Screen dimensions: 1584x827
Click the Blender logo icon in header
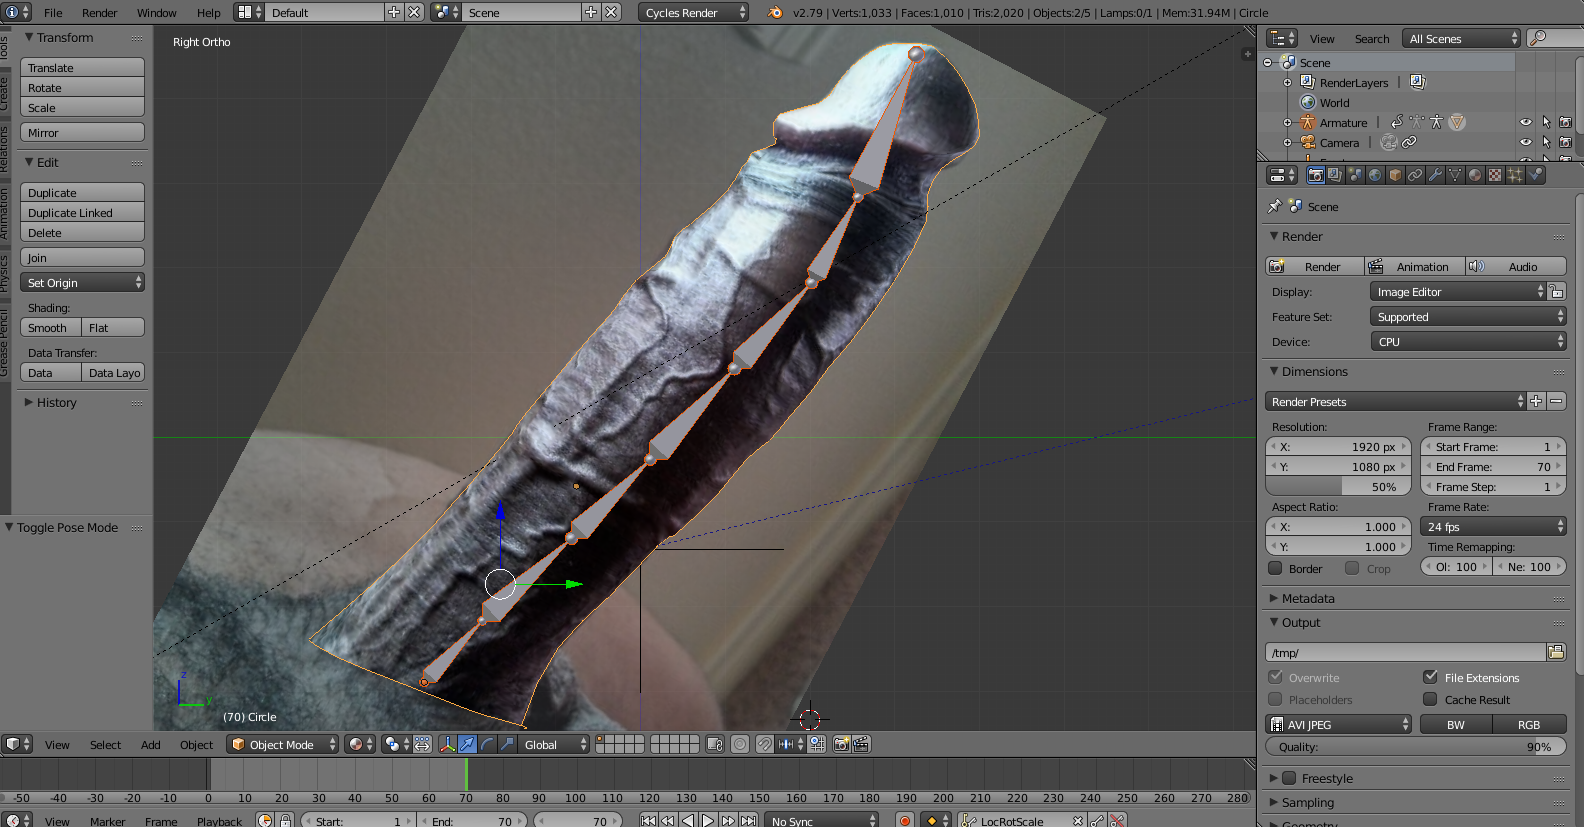(x=775, y=13)
